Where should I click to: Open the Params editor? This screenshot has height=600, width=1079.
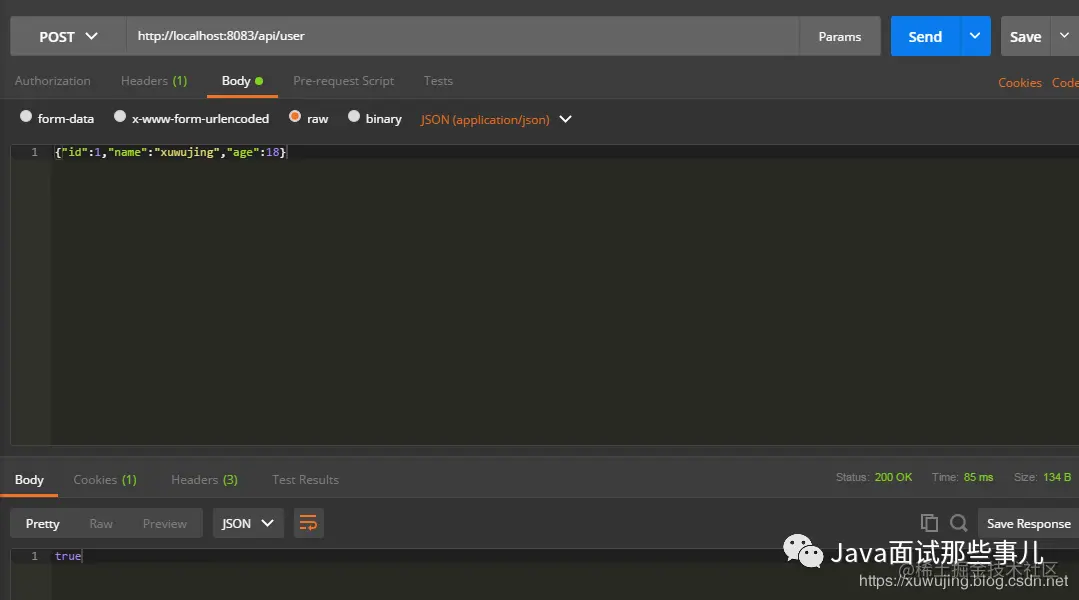[840, 36]
